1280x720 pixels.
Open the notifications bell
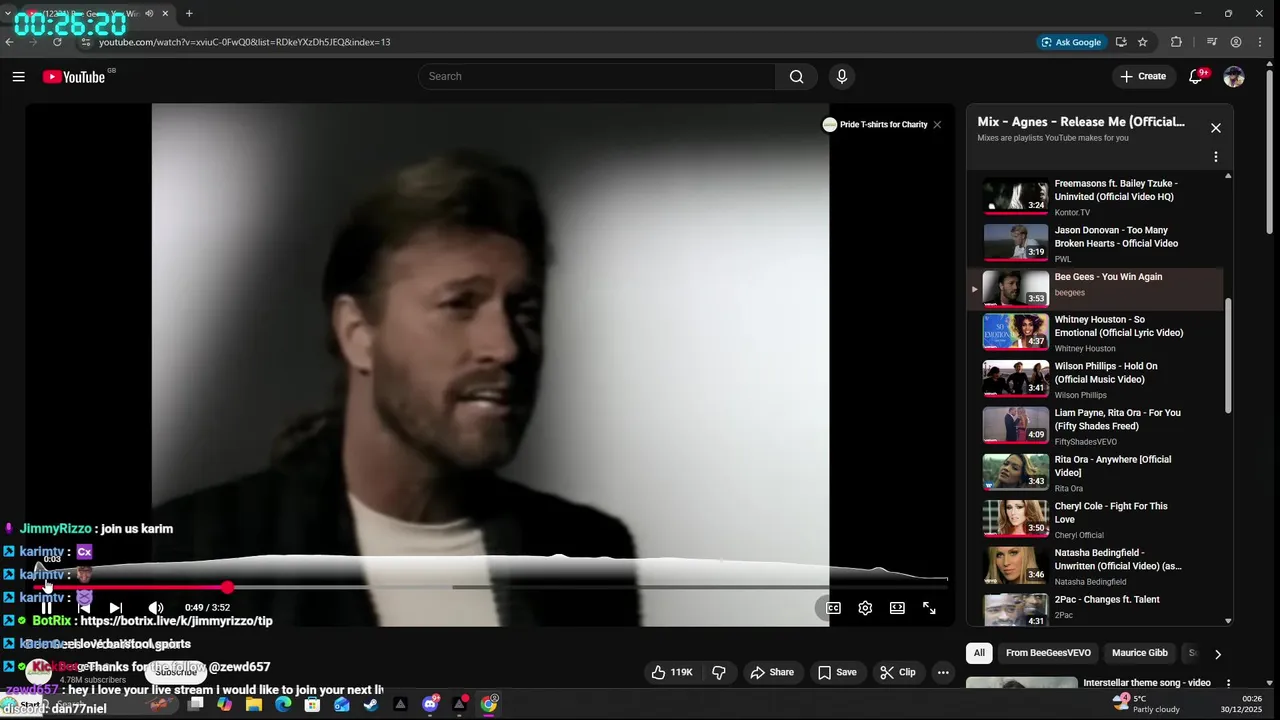(1195, 76)
